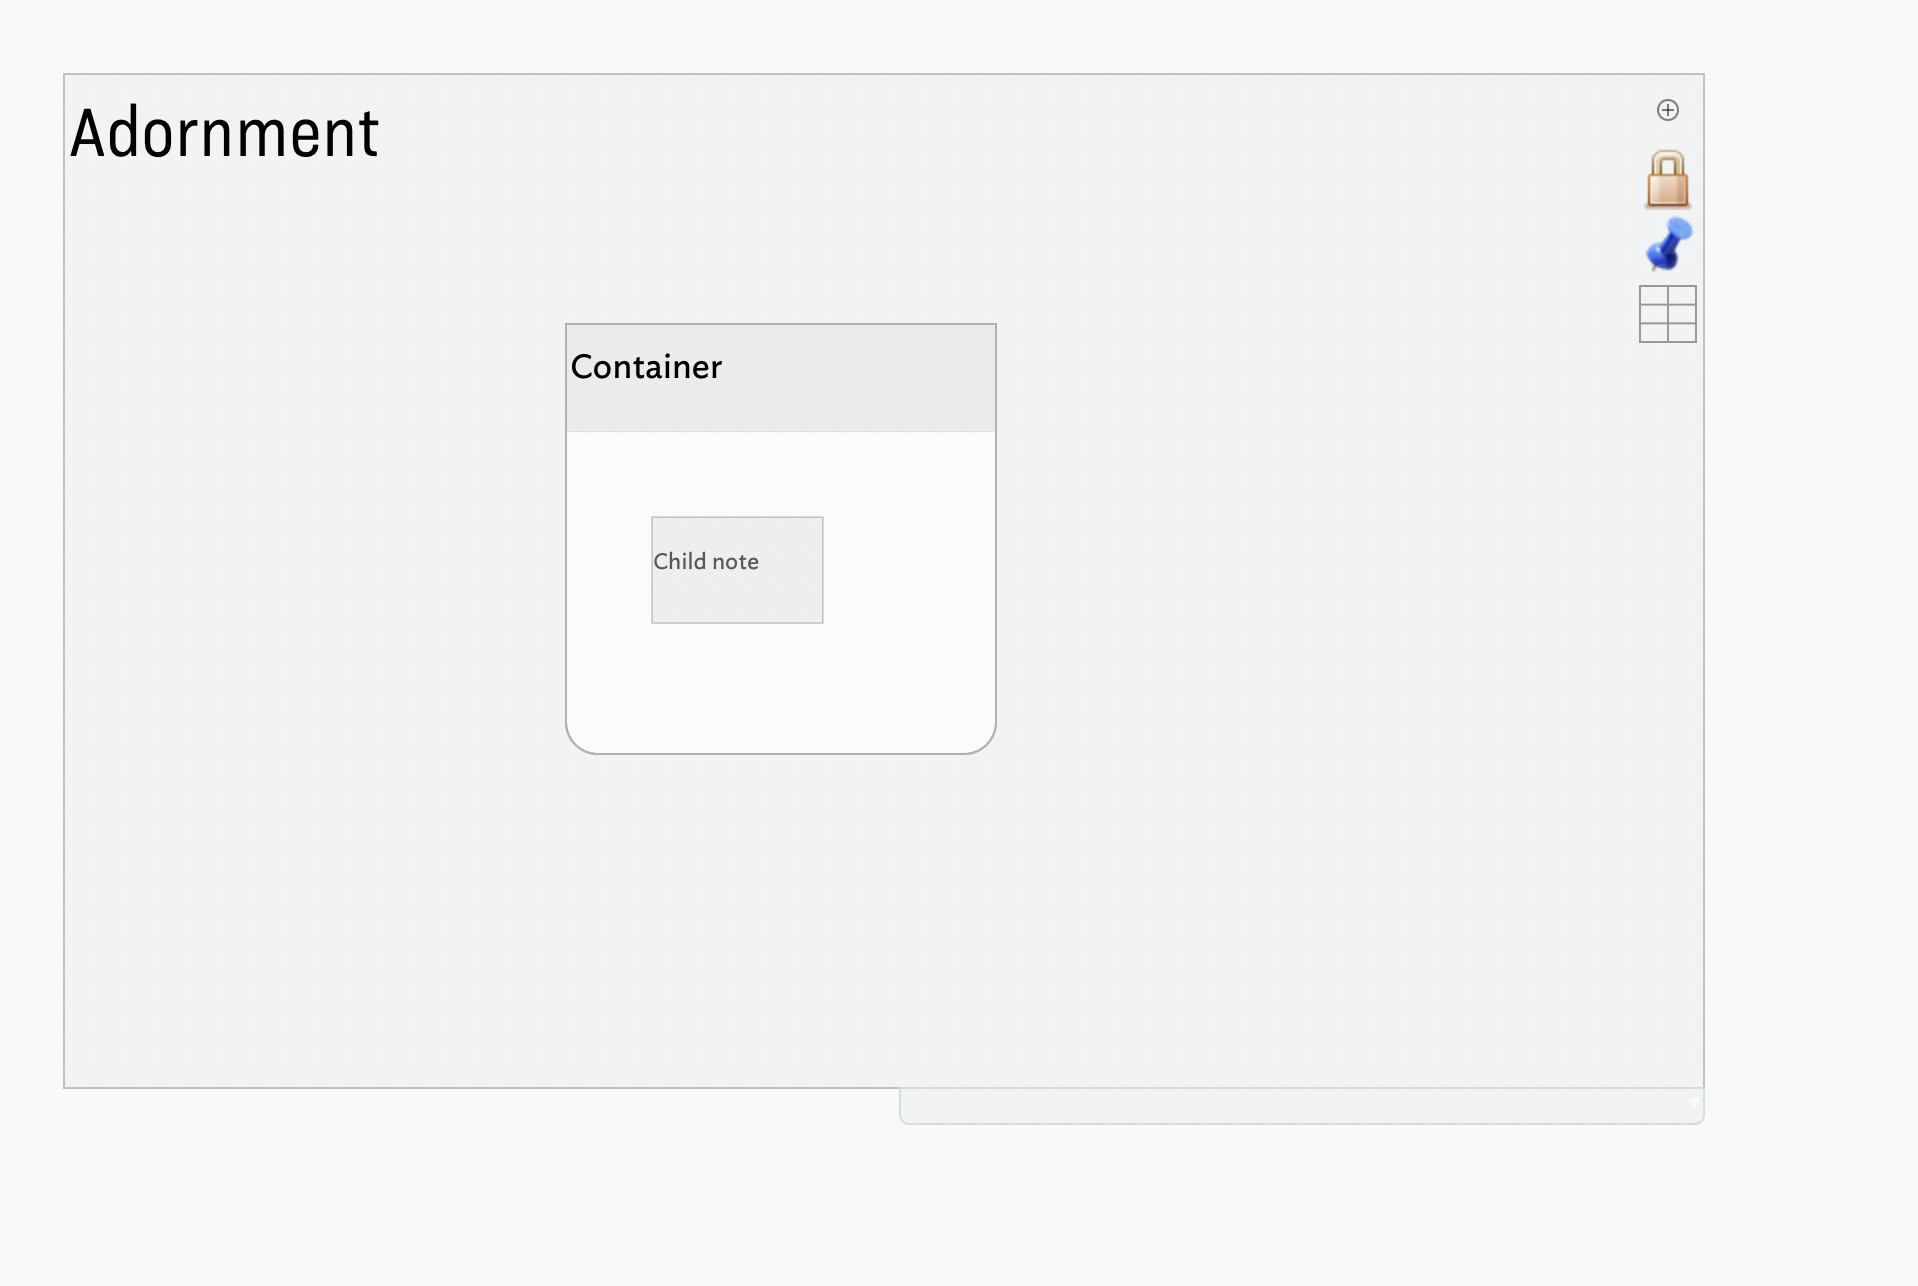1918x1286 pixels.
Task: Select the Adornment title text
Action: click(x=224, y=133)
